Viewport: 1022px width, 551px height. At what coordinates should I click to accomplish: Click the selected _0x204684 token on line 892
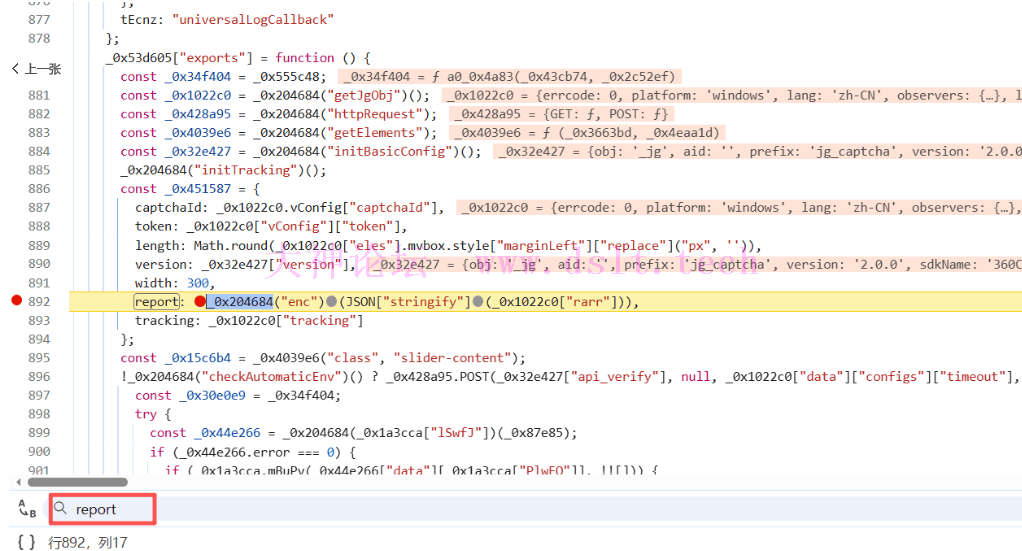coord(240,302)
